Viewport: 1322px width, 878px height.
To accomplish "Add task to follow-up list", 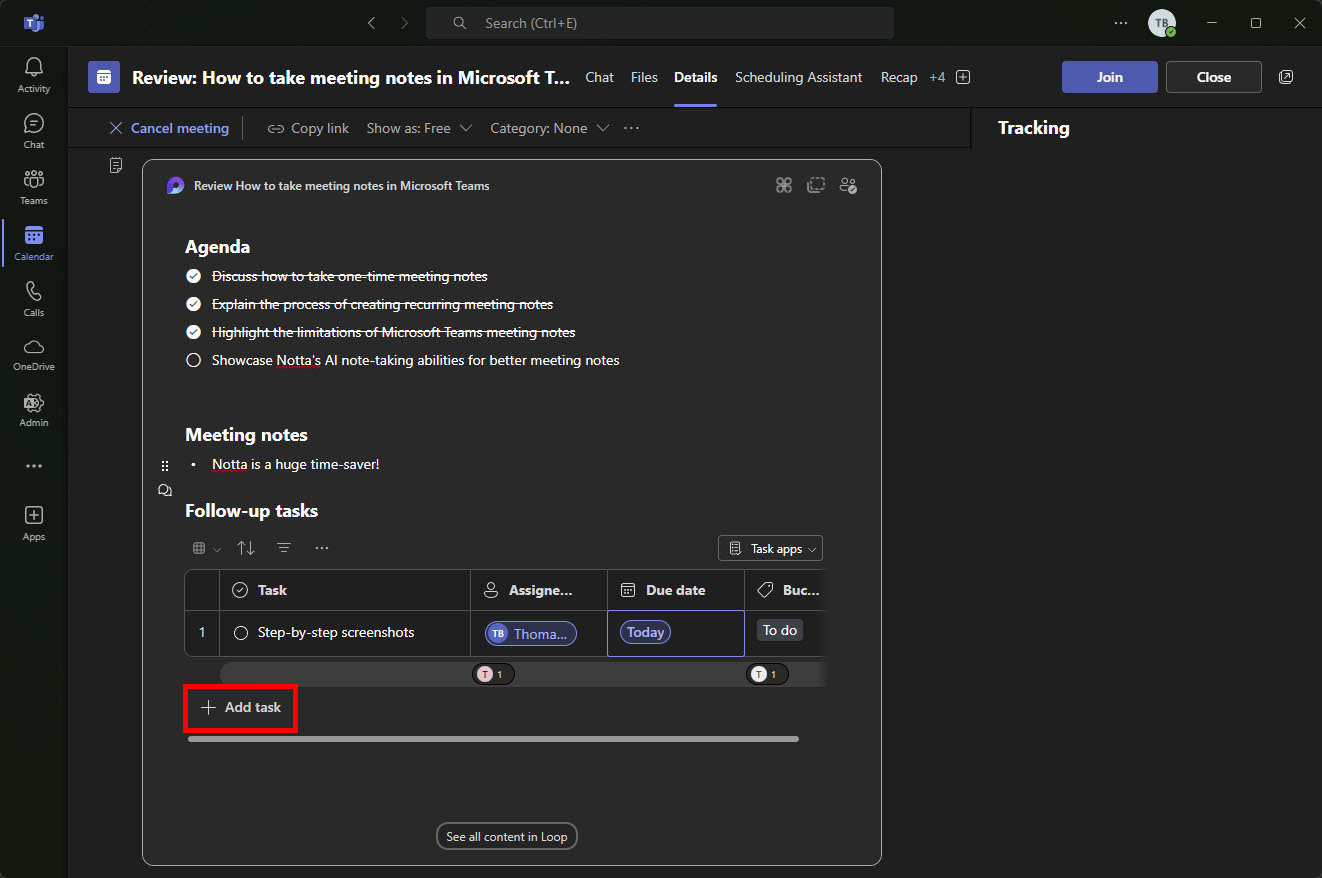I will coord(241,707).
